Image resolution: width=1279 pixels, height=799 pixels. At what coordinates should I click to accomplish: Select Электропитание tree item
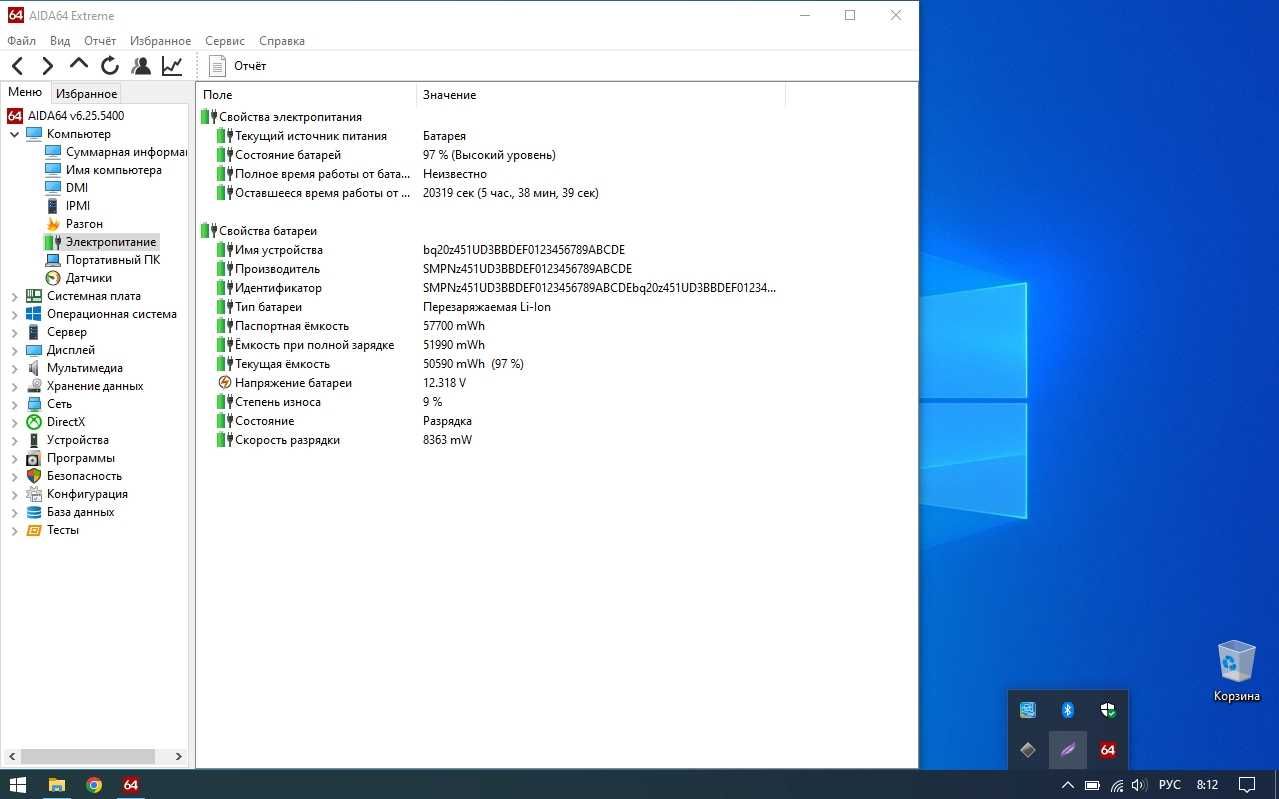click(x=101, y=242)
